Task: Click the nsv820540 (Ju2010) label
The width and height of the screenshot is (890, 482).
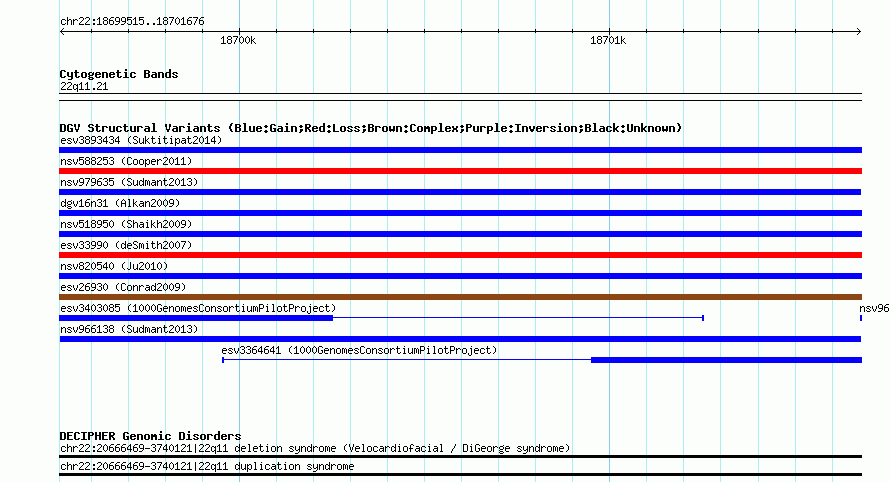Action: (114, 266)
